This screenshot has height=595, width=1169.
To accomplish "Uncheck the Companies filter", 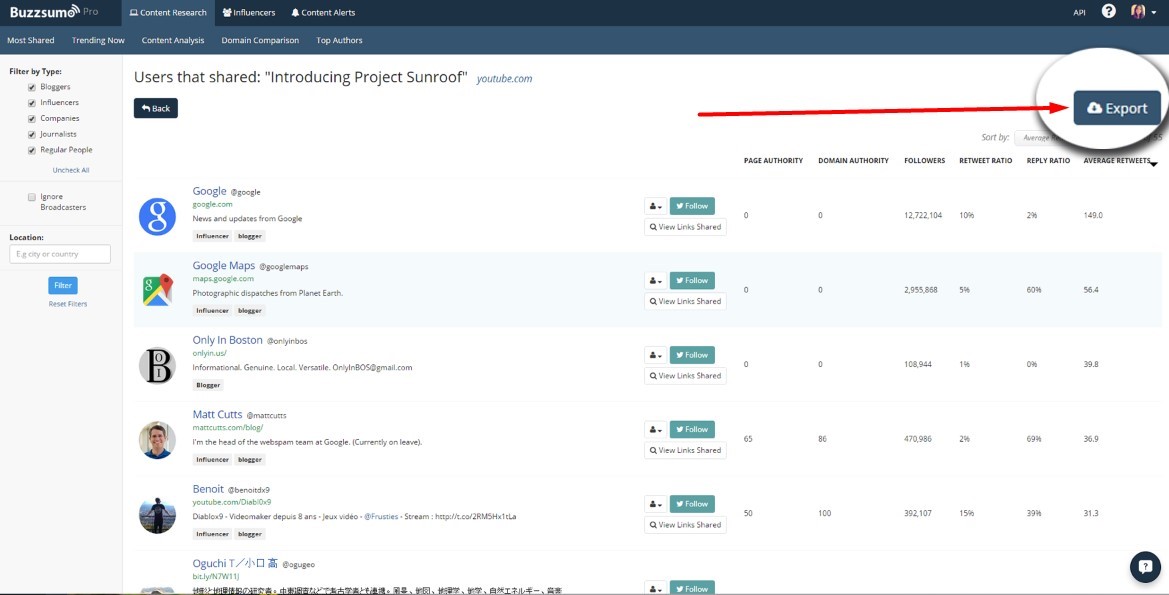I will coord(32,119).
